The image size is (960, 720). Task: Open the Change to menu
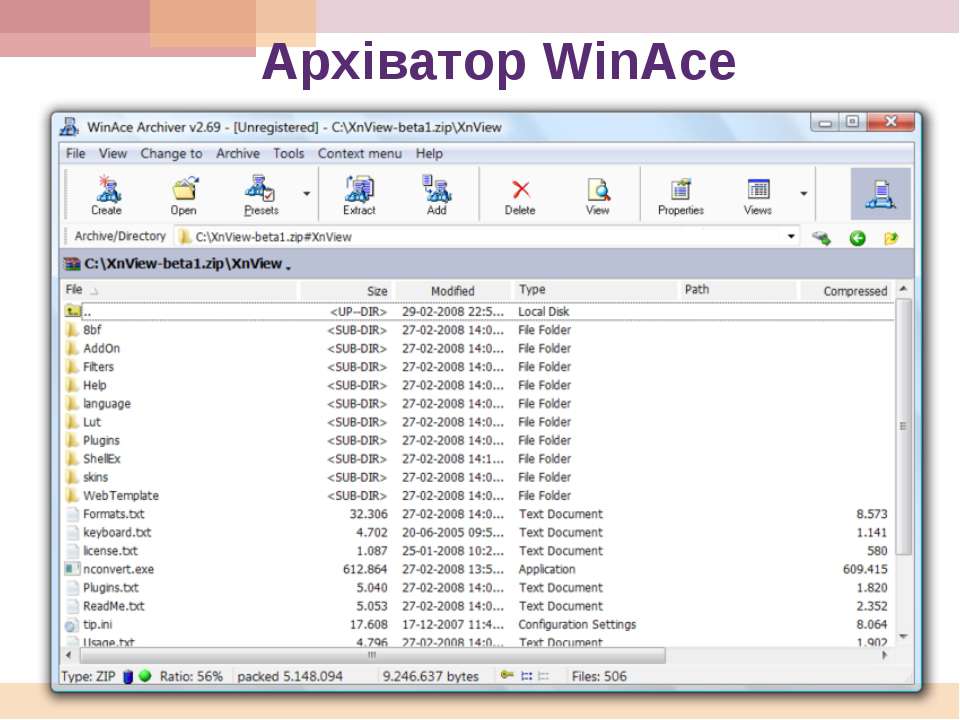(x=171, y=153)
